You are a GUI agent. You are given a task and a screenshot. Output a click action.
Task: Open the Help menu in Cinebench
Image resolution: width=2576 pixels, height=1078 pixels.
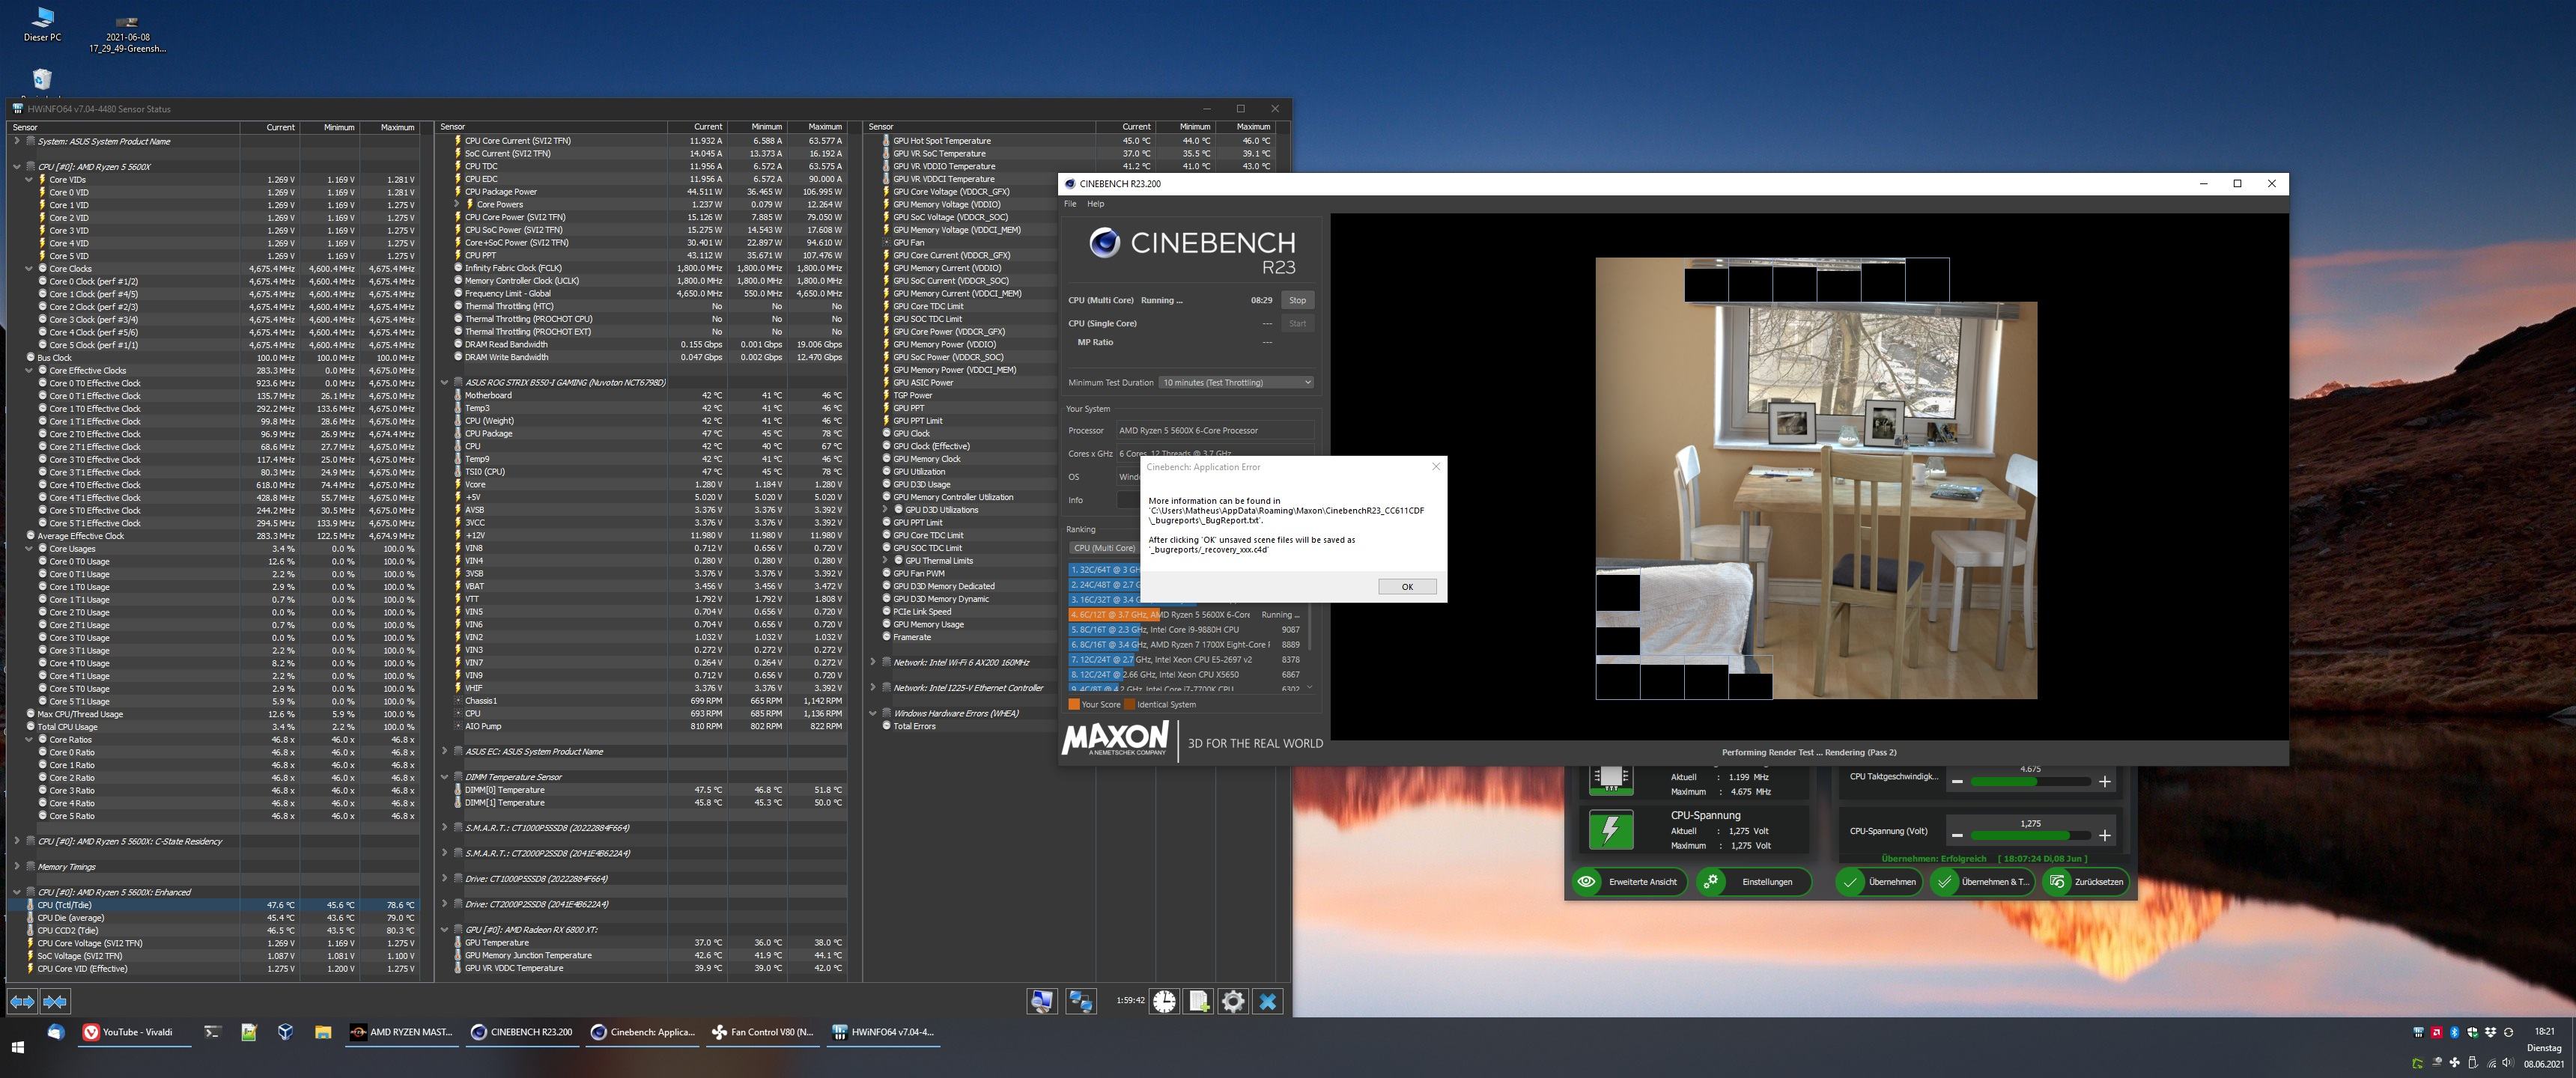[1096, 203]
